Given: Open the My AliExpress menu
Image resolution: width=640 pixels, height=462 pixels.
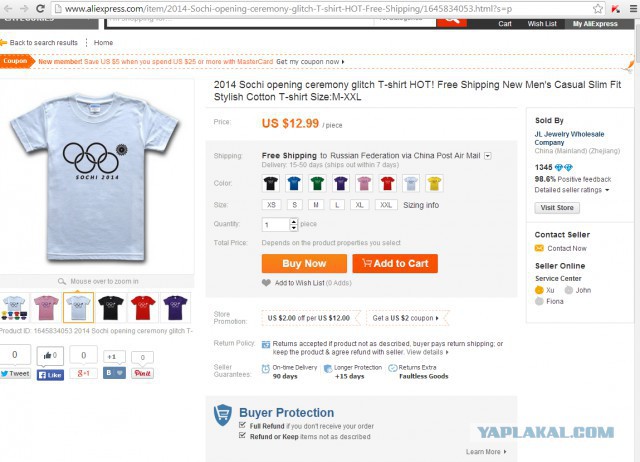Looking at the screenshot, I should point(597,24).
